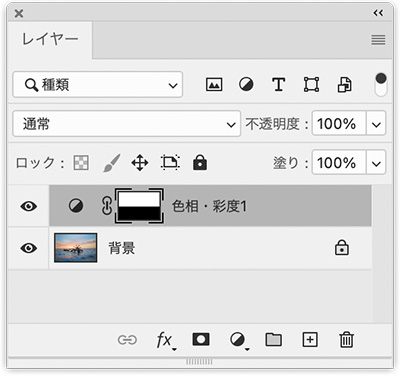This screenshot has height=378, width=400.
Task: Hide the 色相・彩度1 layer eye
Action: pyautogui.click(x=29, y=206)
